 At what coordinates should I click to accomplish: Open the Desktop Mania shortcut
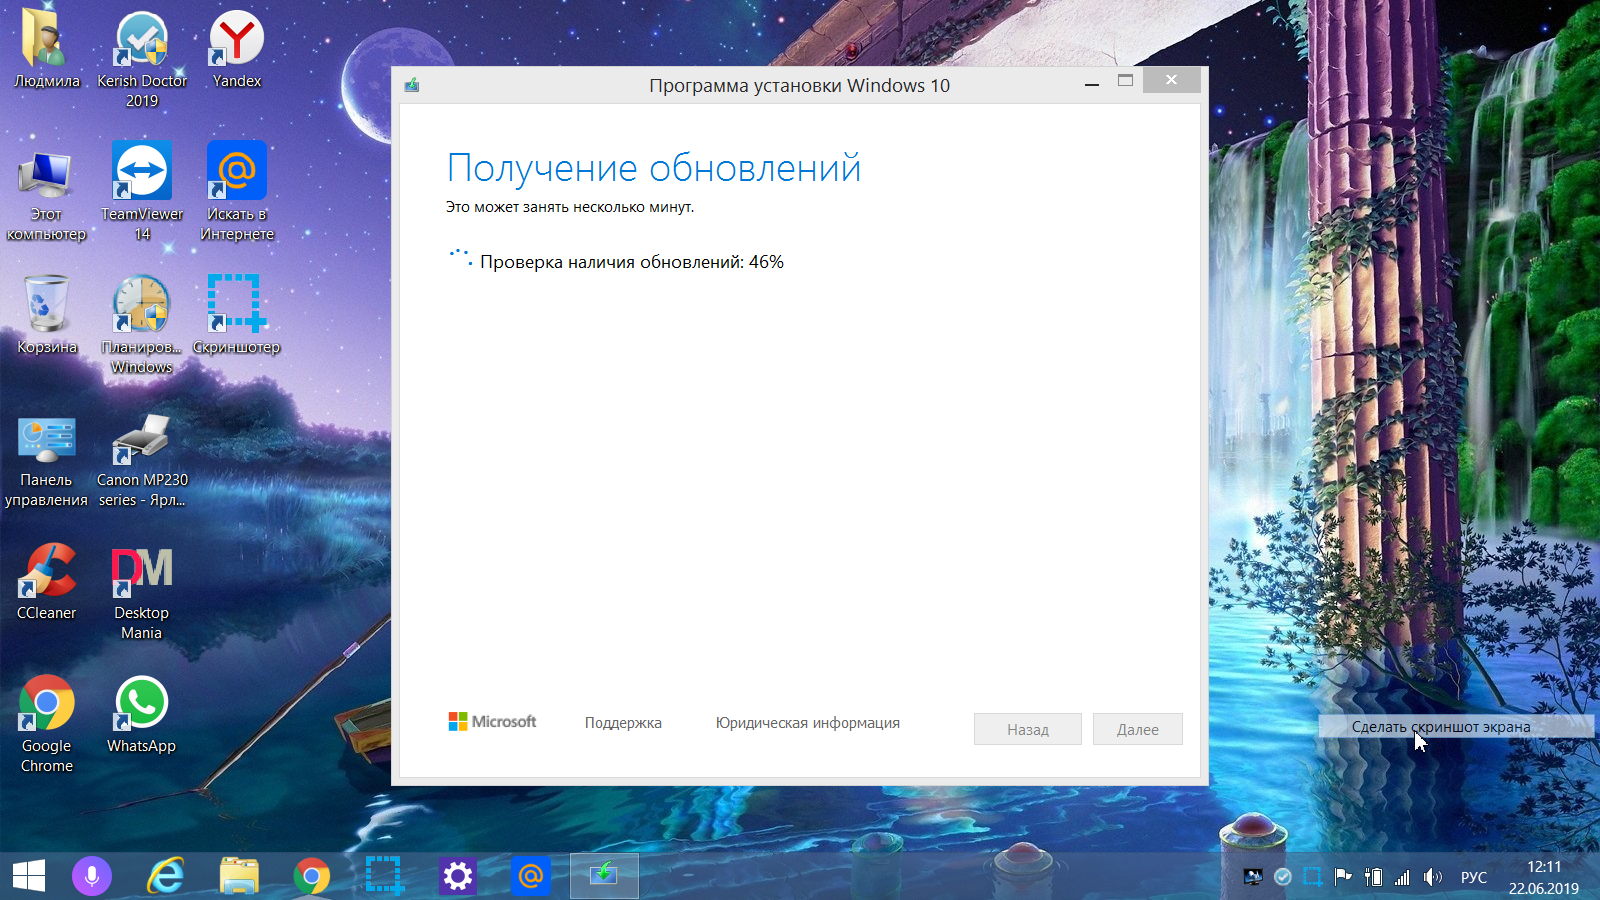tap(142, 592)
